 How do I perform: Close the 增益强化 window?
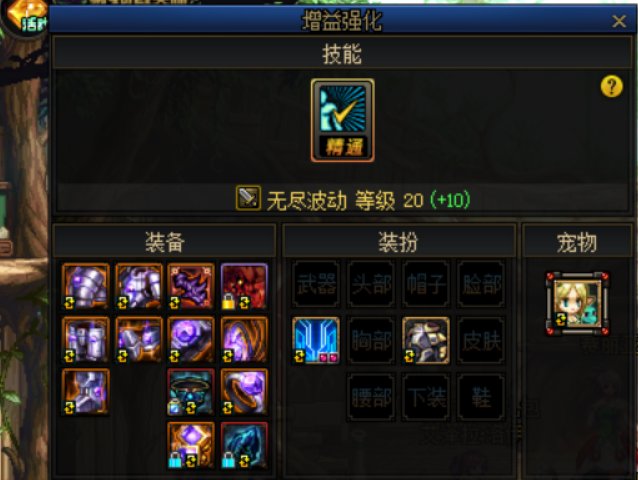(x=619, y=21)
